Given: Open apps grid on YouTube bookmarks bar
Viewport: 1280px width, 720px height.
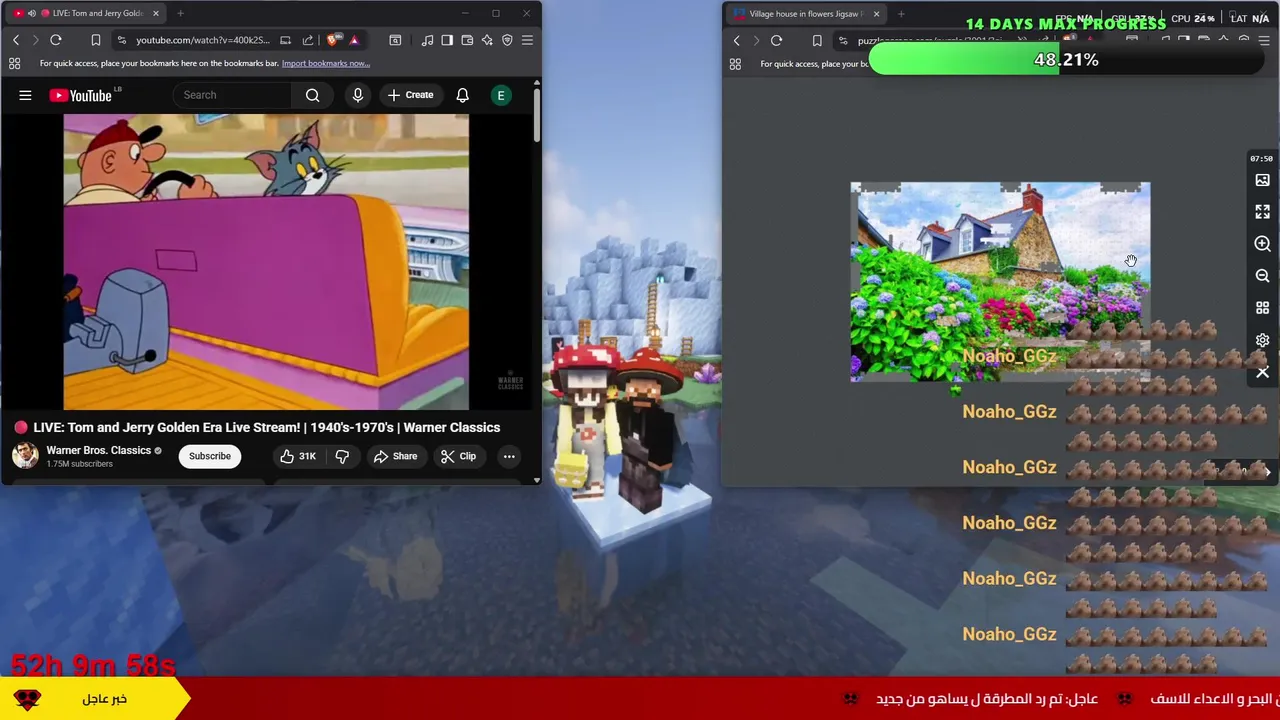Looking at the screenshot, I should click(x=15, y=63).
